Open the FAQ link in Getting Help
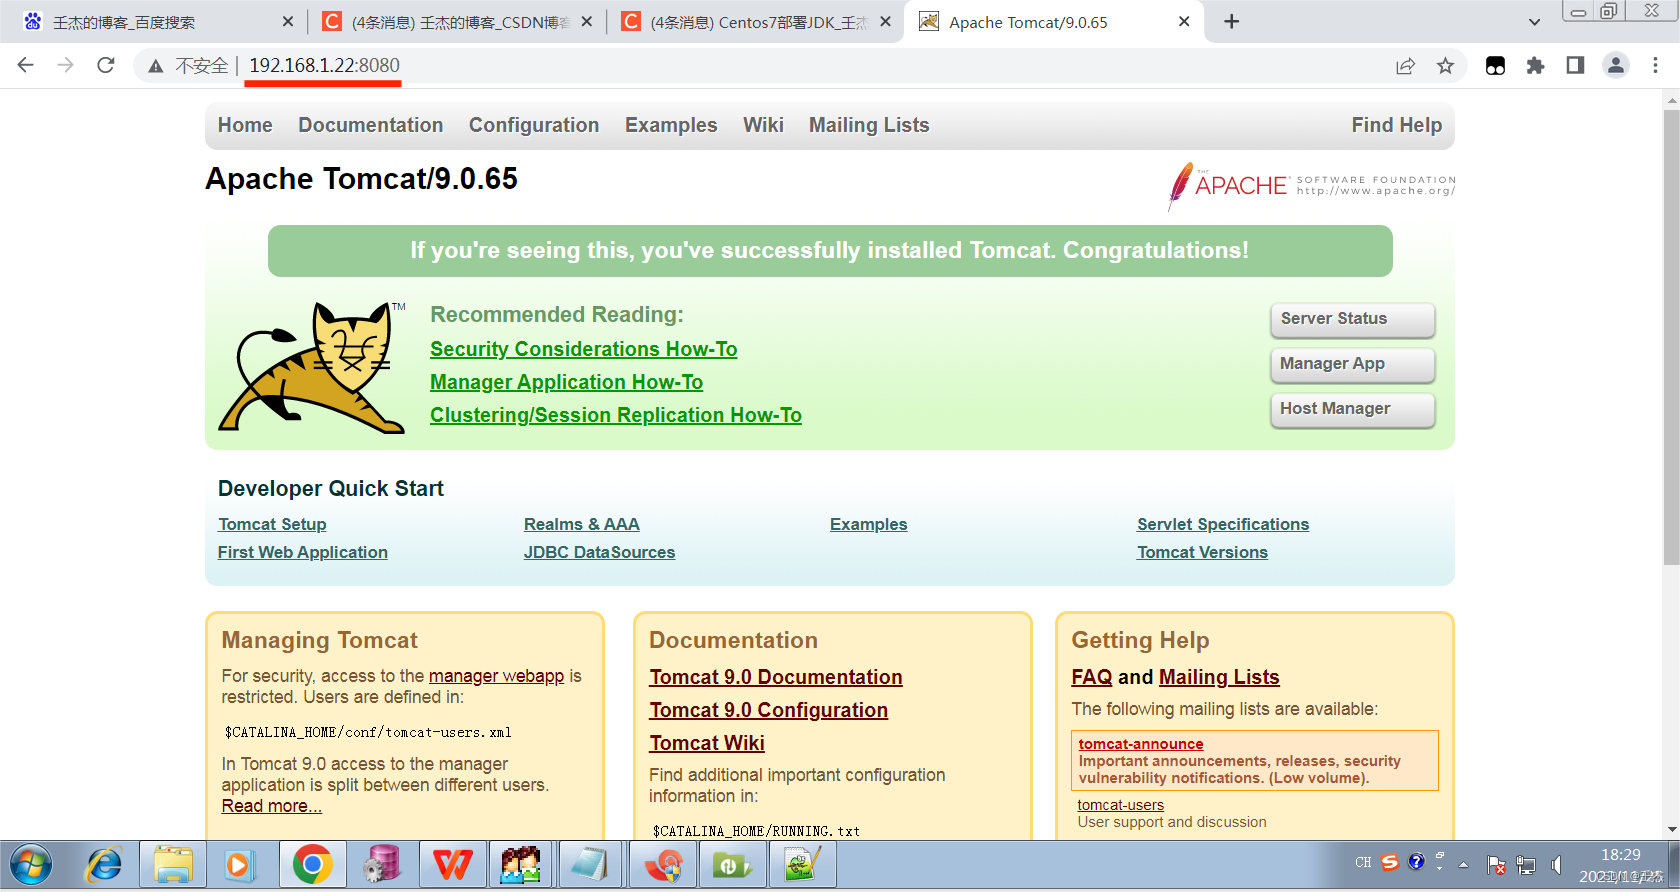 tap(1091, 677)
